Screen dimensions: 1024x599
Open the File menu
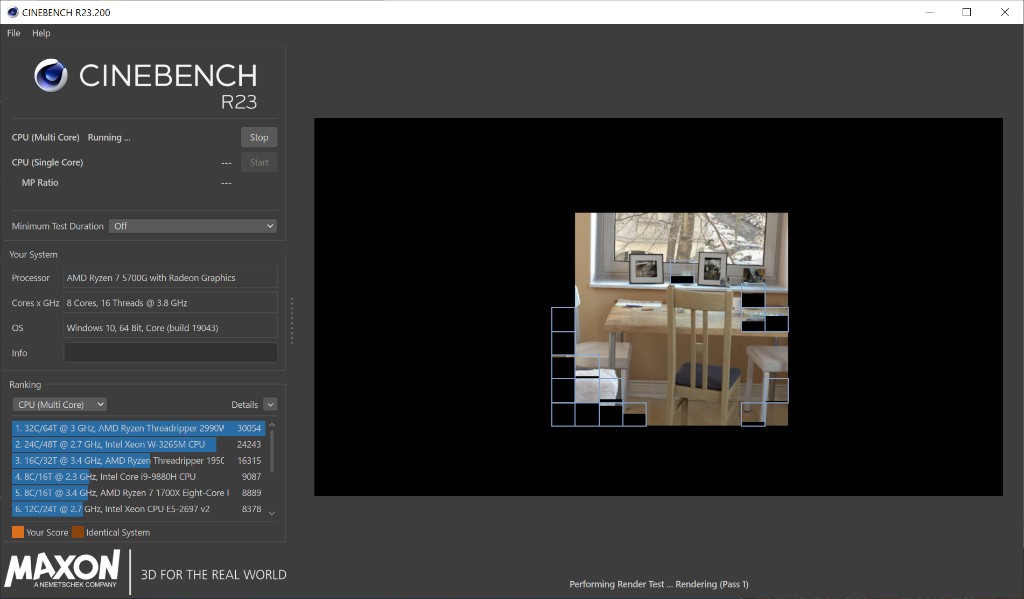[x=13, y=33]
